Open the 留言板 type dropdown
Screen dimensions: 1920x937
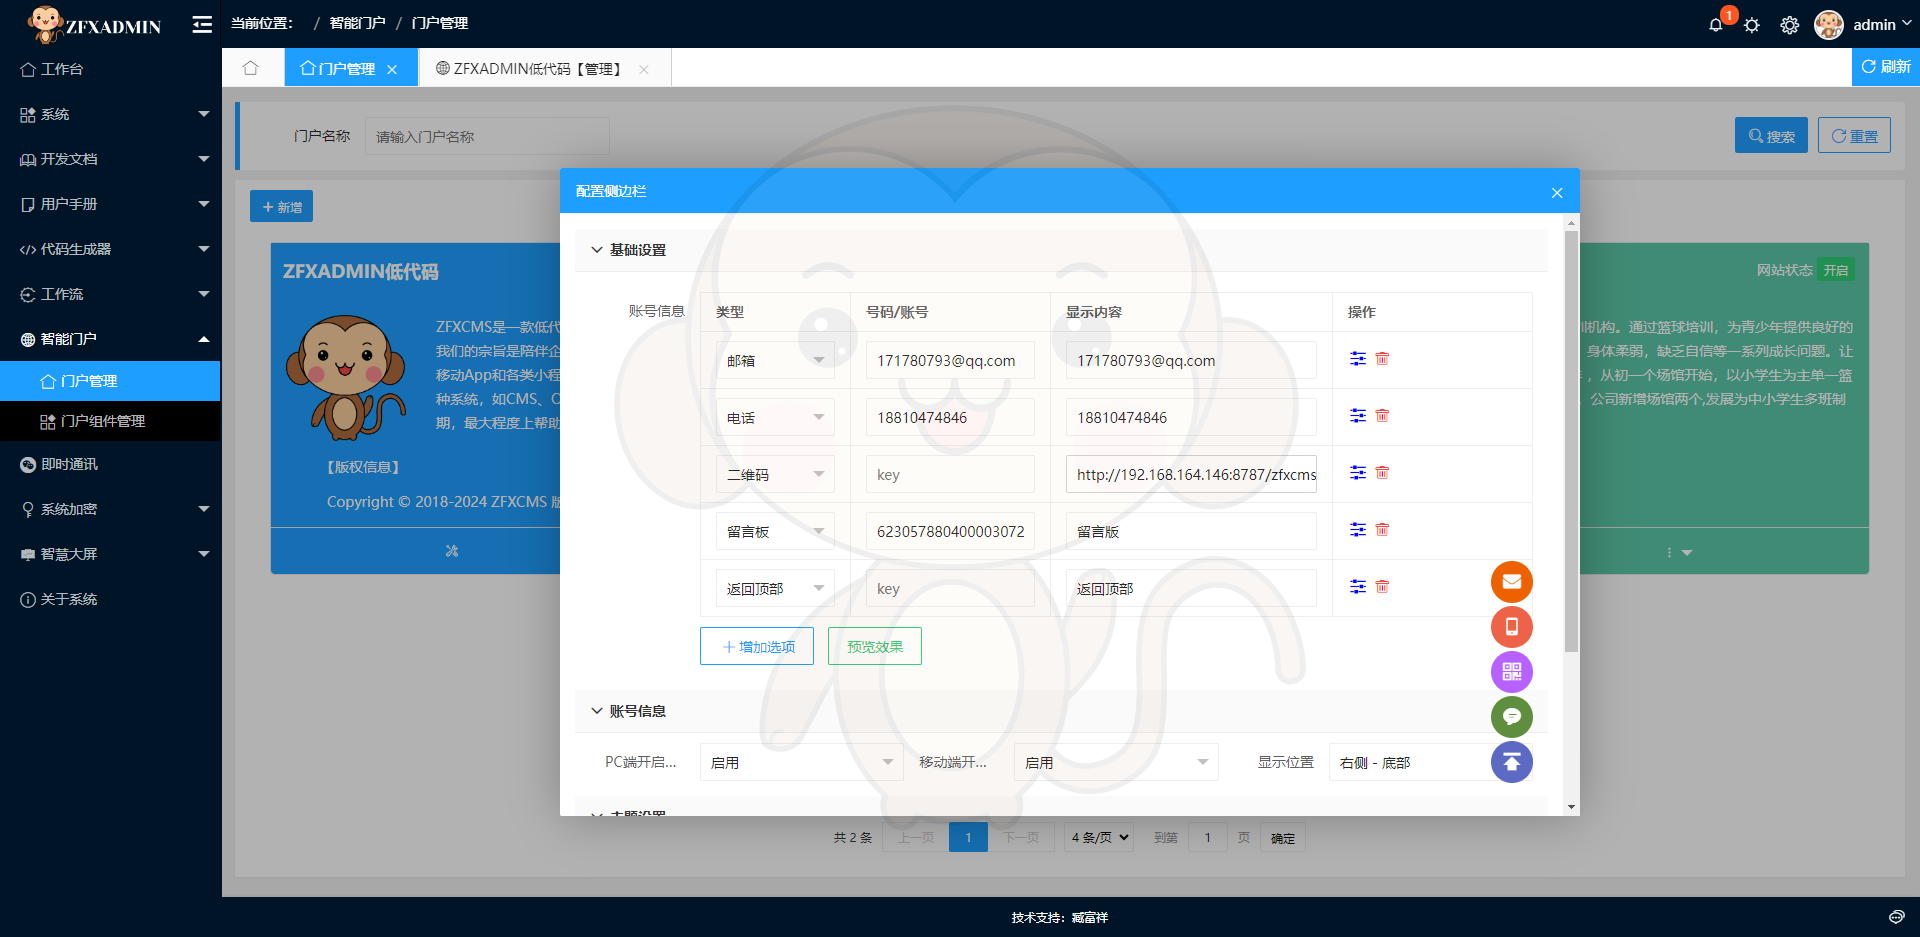pos(775,532)
